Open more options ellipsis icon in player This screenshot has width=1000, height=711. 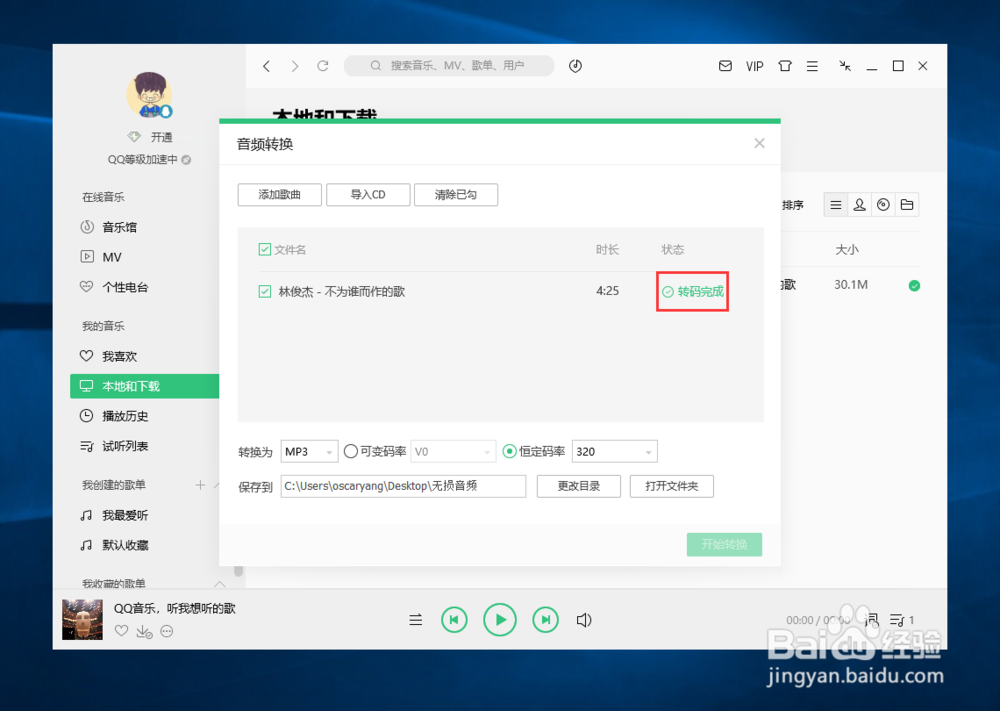pyautogui.click(x=166, y=631)
